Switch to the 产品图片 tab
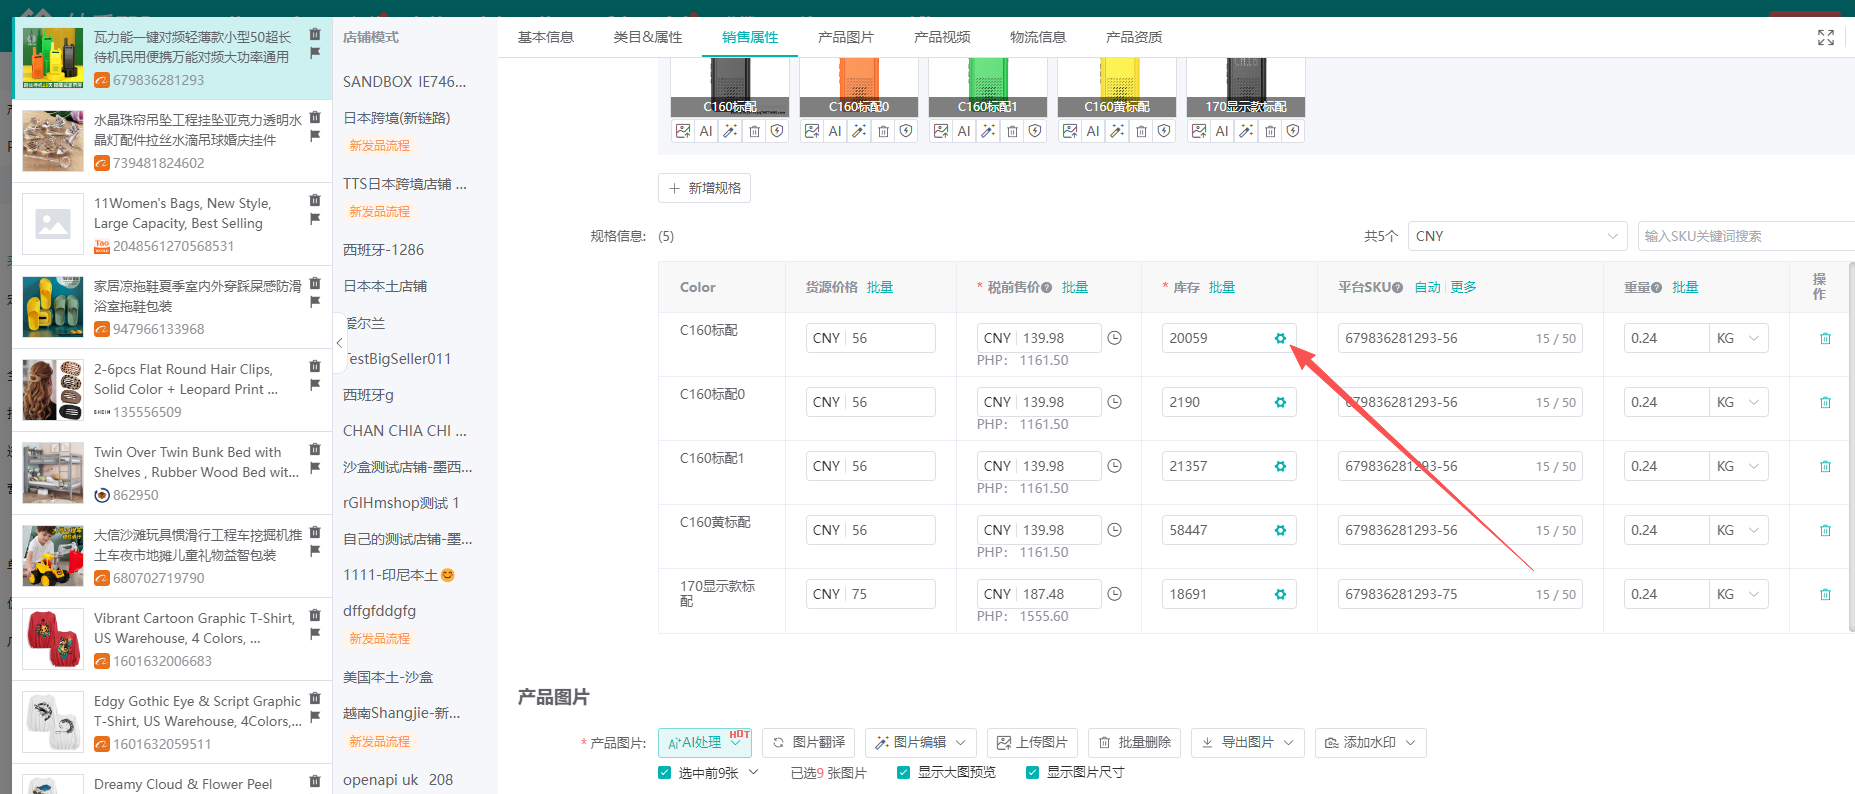 pos(845,37)
